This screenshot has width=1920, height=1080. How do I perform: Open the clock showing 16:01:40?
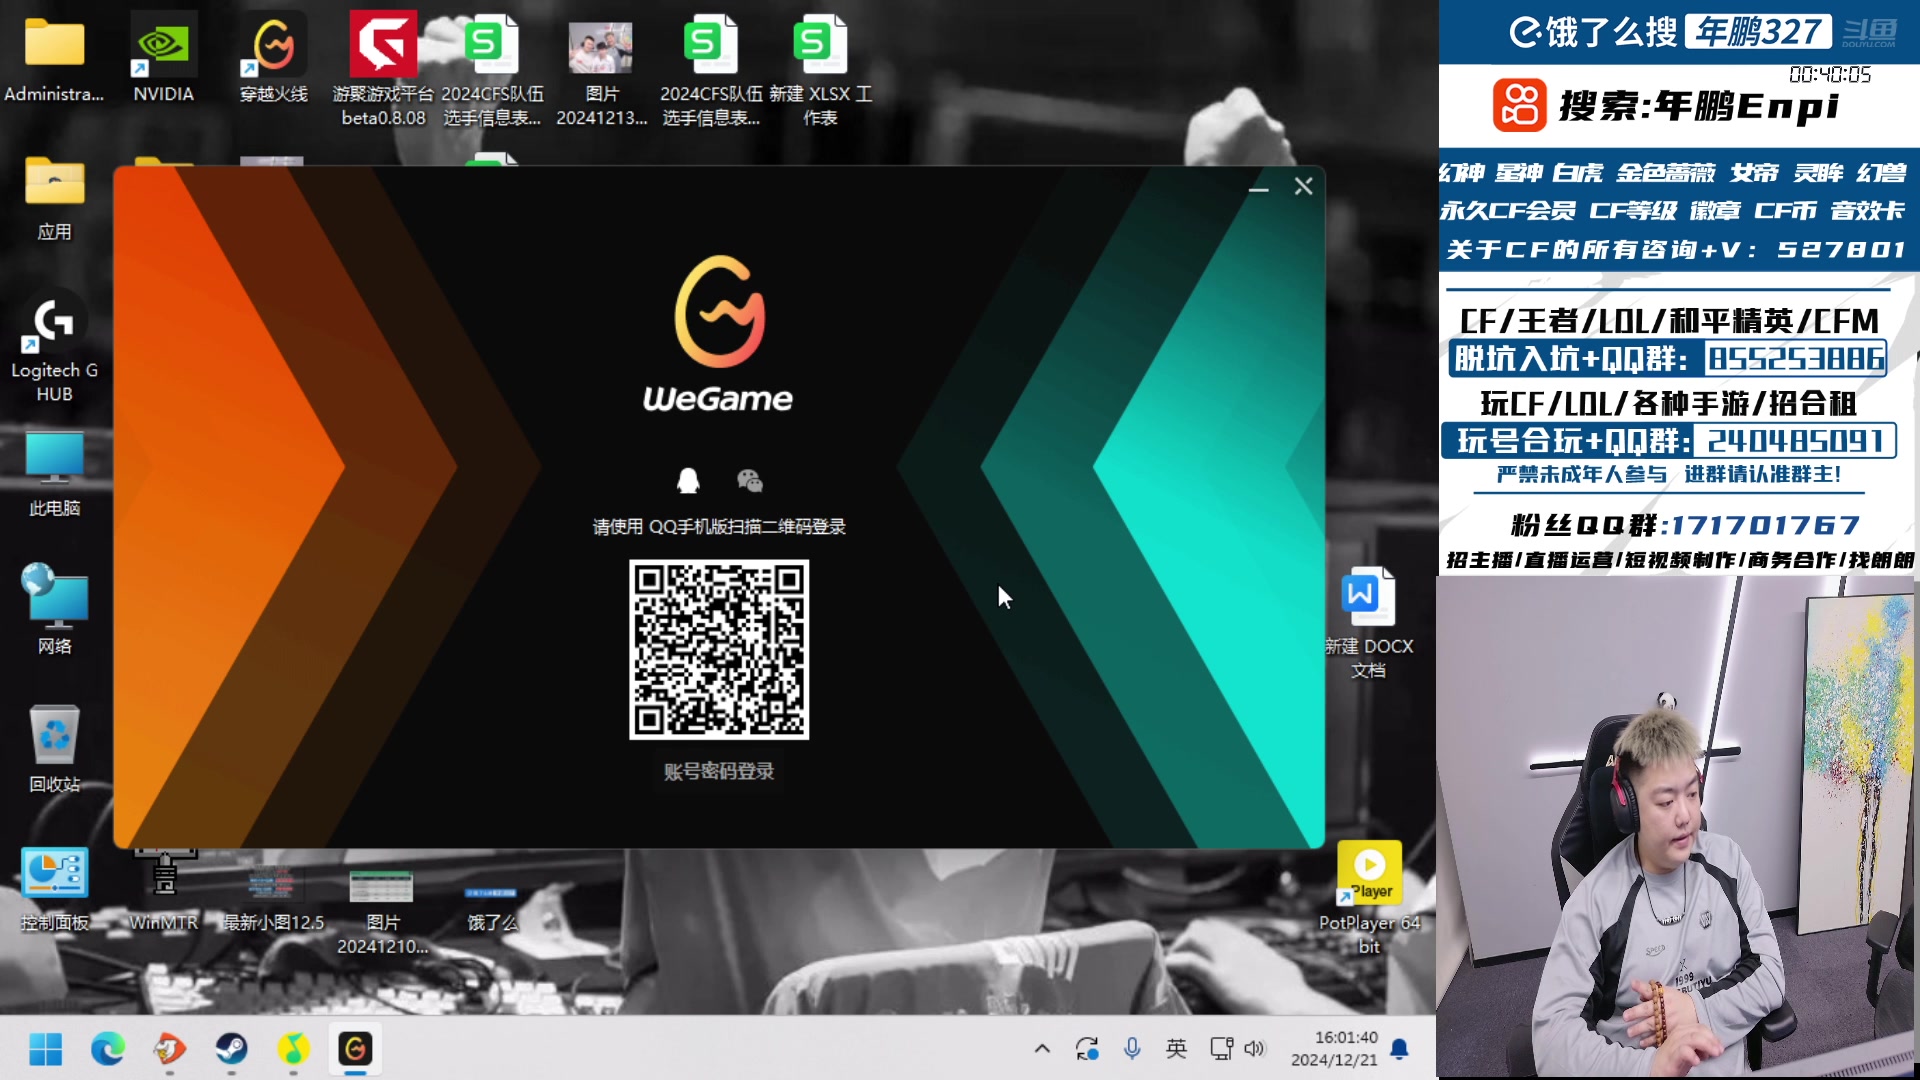[1334, 1048]
